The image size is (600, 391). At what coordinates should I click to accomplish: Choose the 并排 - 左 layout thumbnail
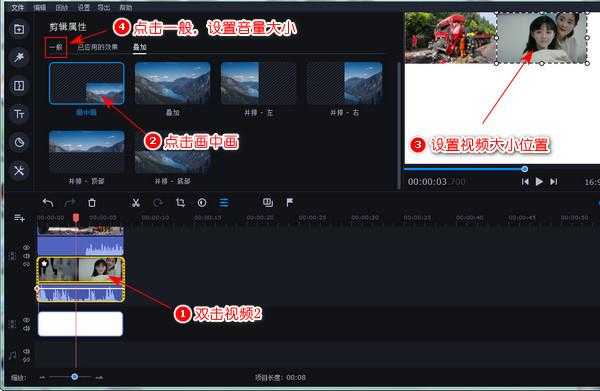click(259, 84)
